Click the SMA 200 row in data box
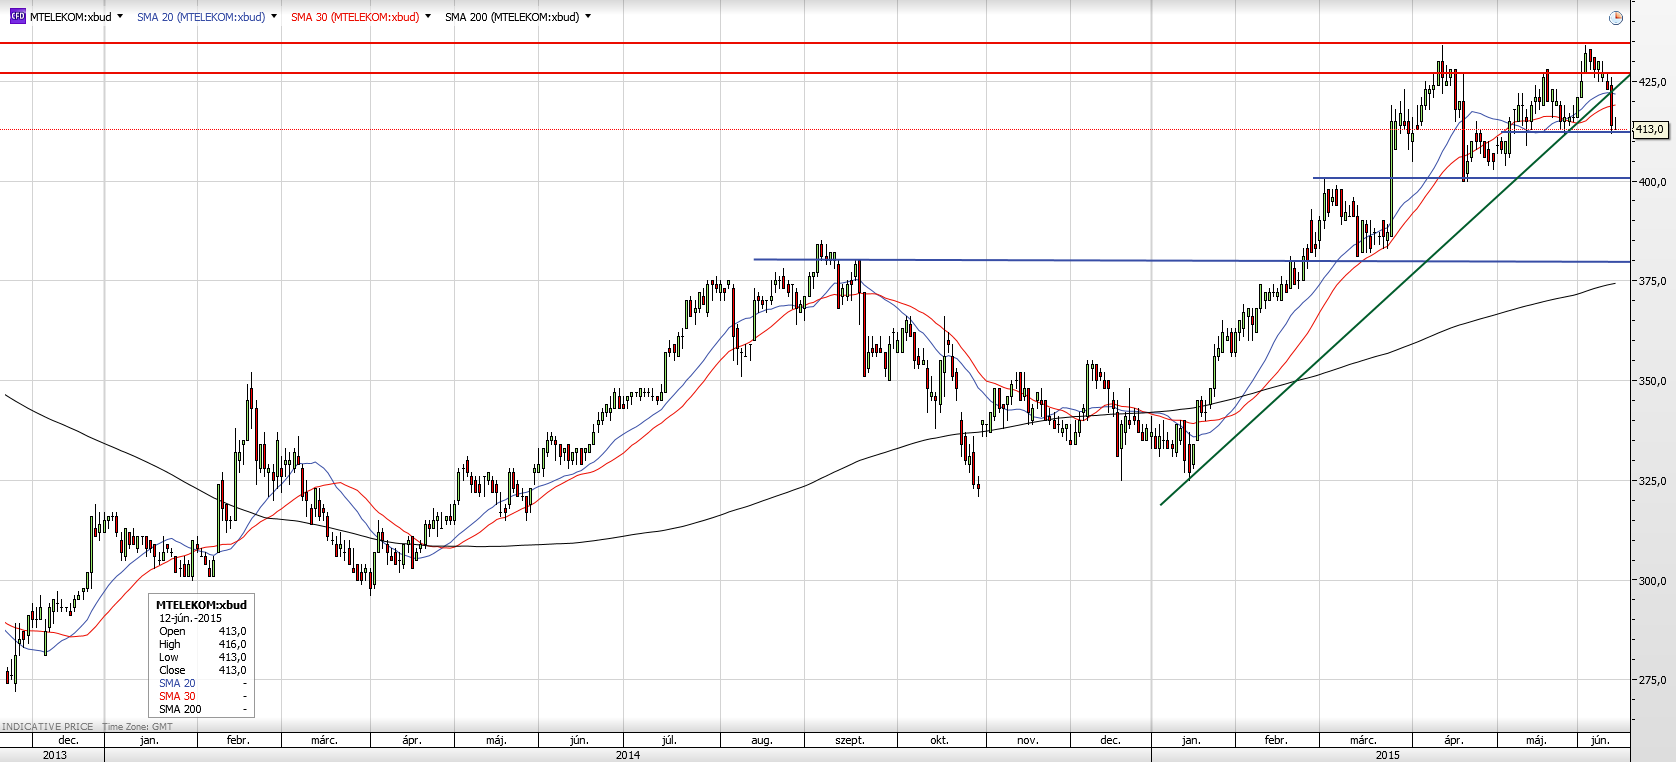 point(202,709)
